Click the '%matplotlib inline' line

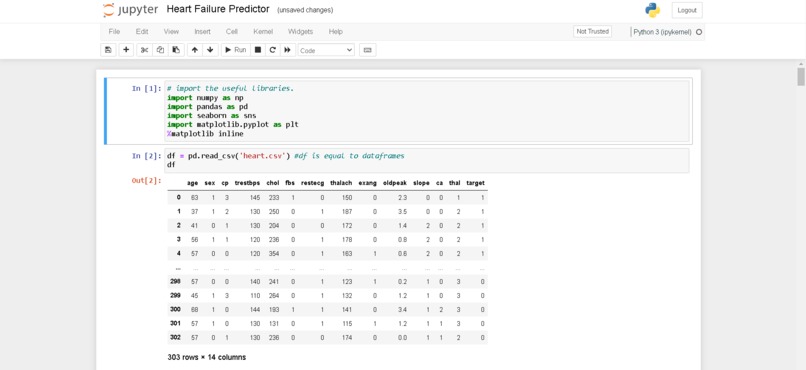pos(205,134)
